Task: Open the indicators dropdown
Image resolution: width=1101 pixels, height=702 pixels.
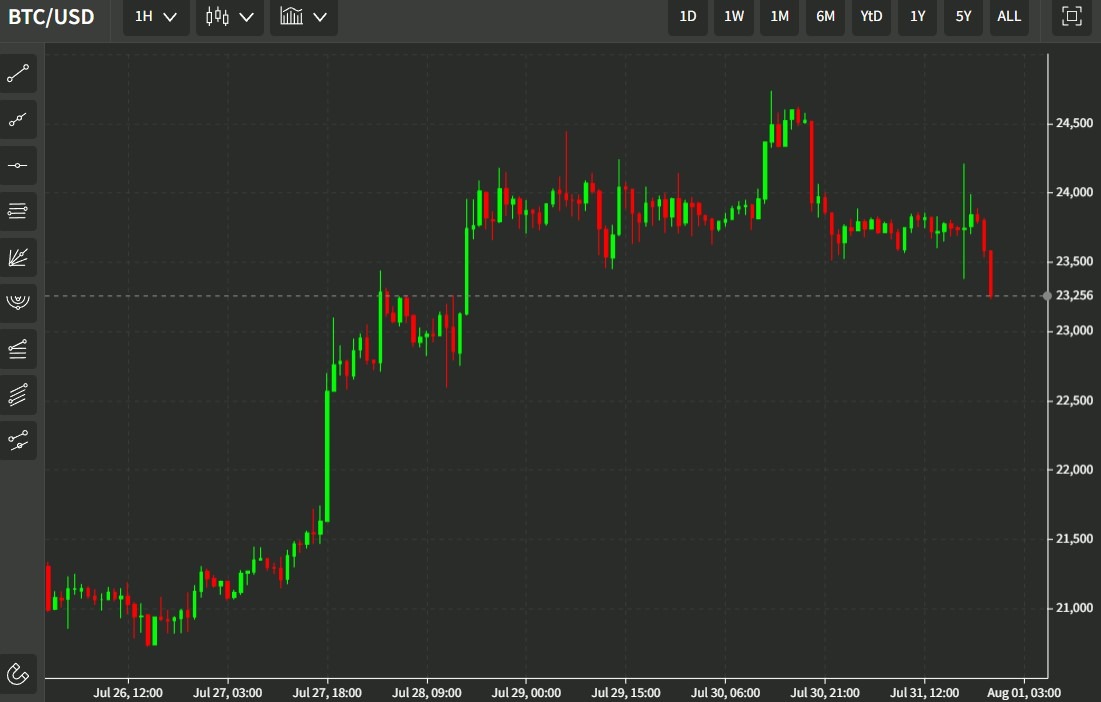Action: 303,16
